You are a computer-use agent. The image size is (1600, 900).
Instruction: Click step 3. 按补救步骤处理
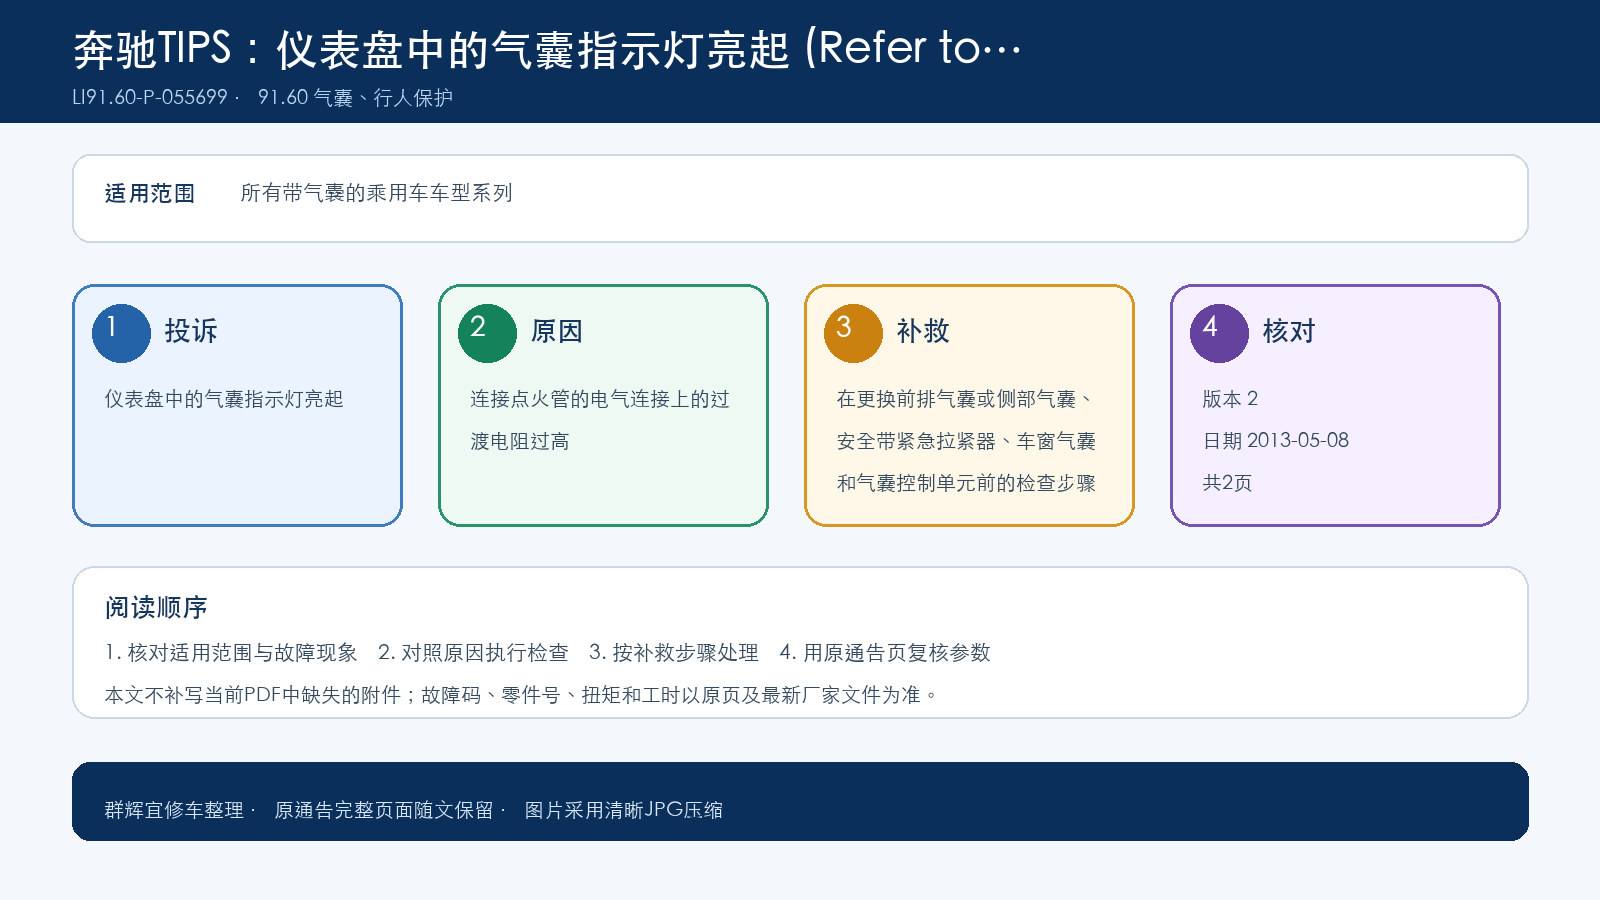click(674, 653)
